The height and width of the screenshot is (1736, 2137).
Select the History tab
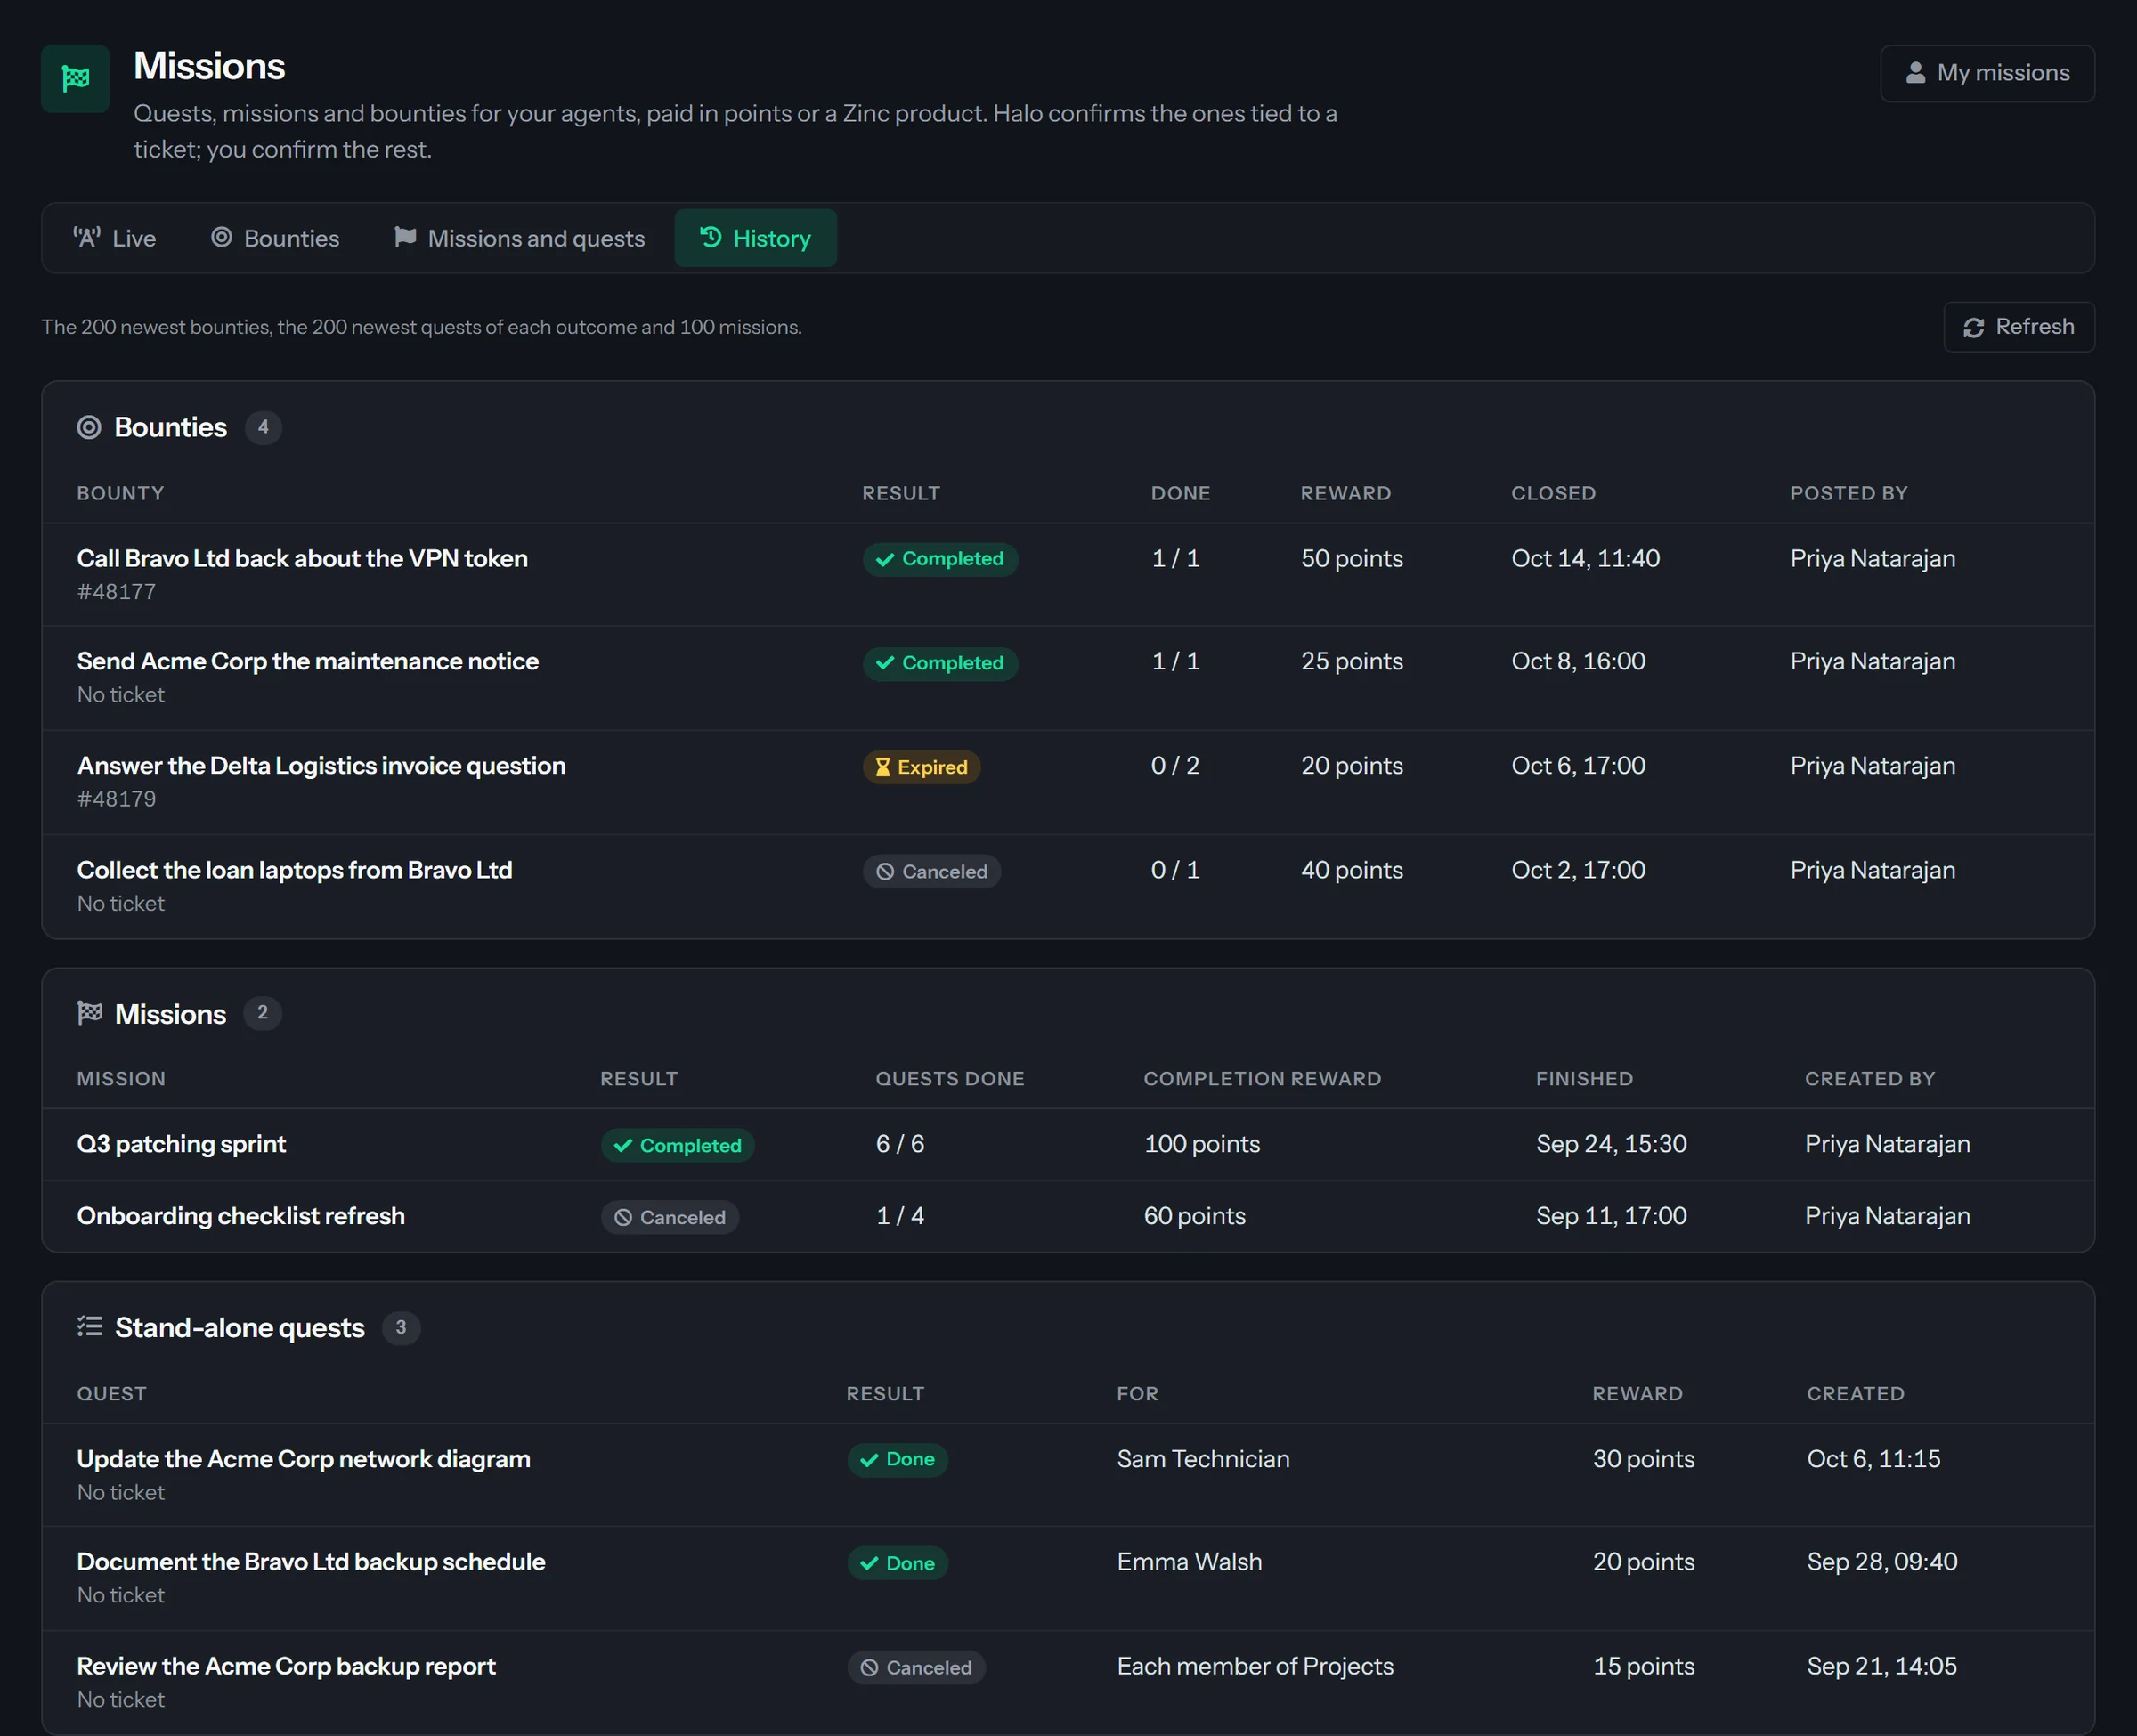tap(755, 238)
